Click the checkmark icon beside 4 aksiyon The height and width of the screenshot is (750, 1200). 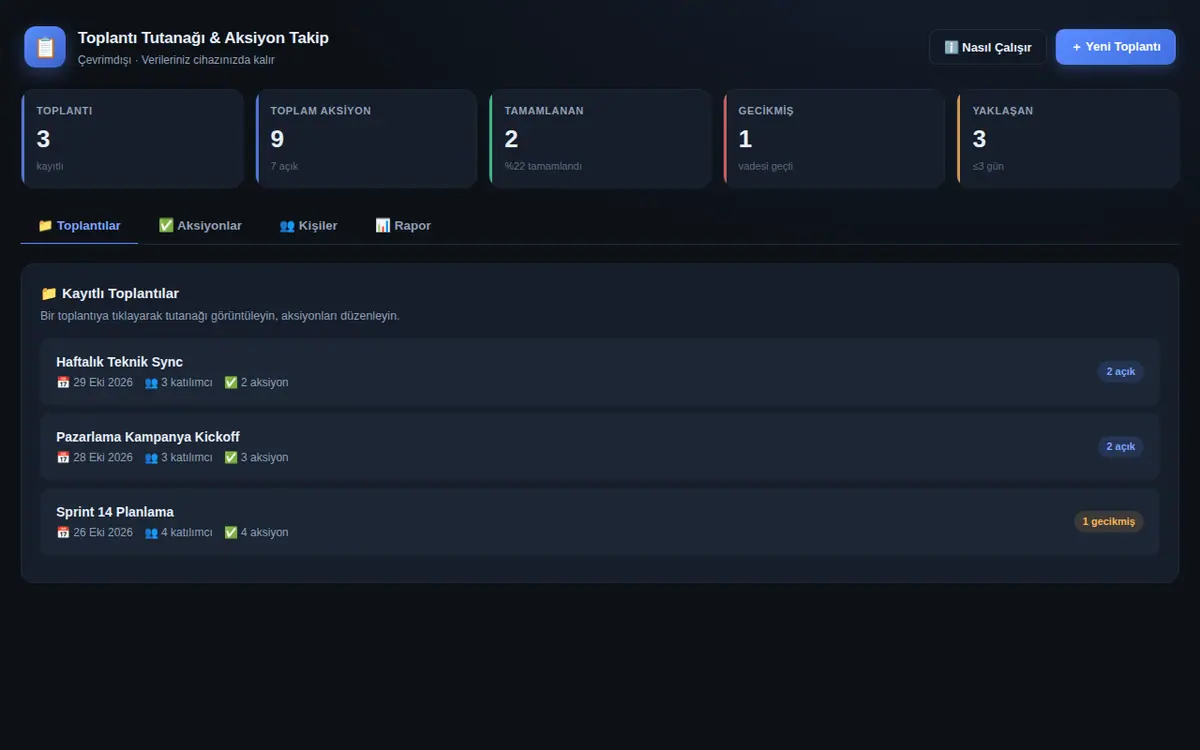[x=231, y=533]
